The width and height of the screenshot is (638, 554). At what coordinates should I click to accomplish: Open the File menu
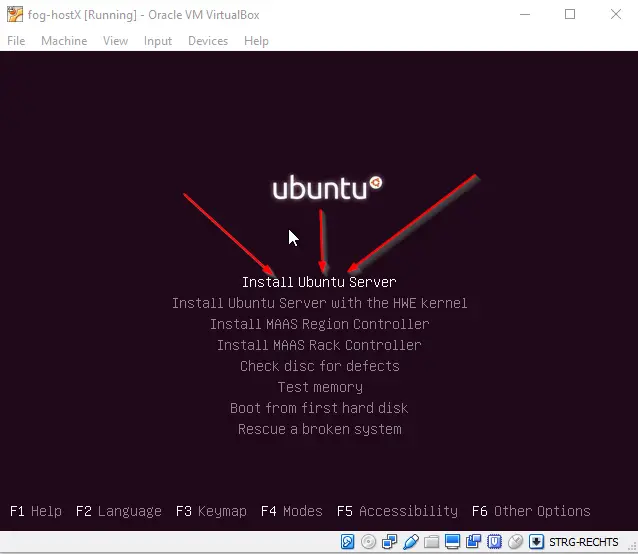(16, 41)
